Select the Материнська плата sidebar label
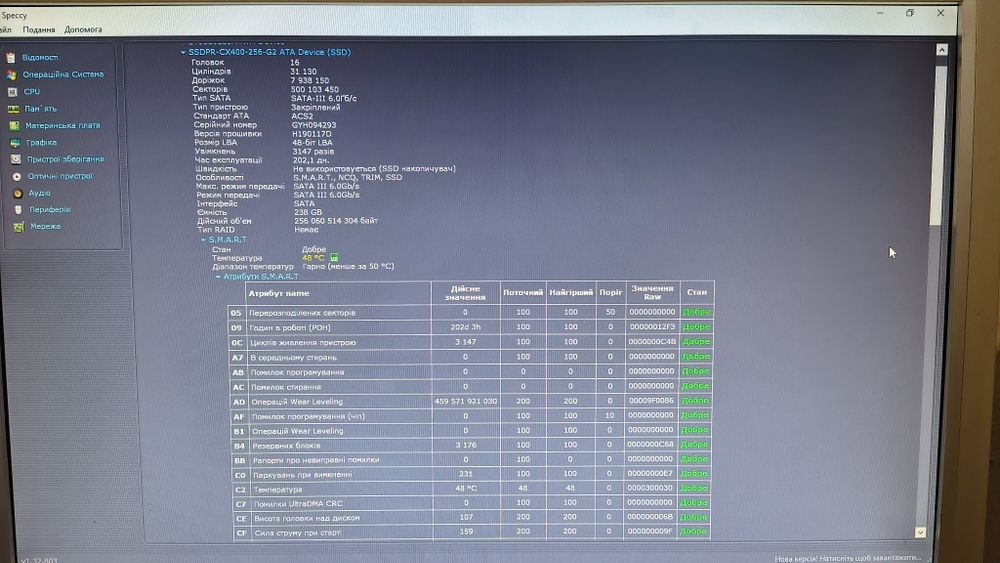Image resolution: width=1000 pixels, height=563 pixels. click(x=62, y=126)
